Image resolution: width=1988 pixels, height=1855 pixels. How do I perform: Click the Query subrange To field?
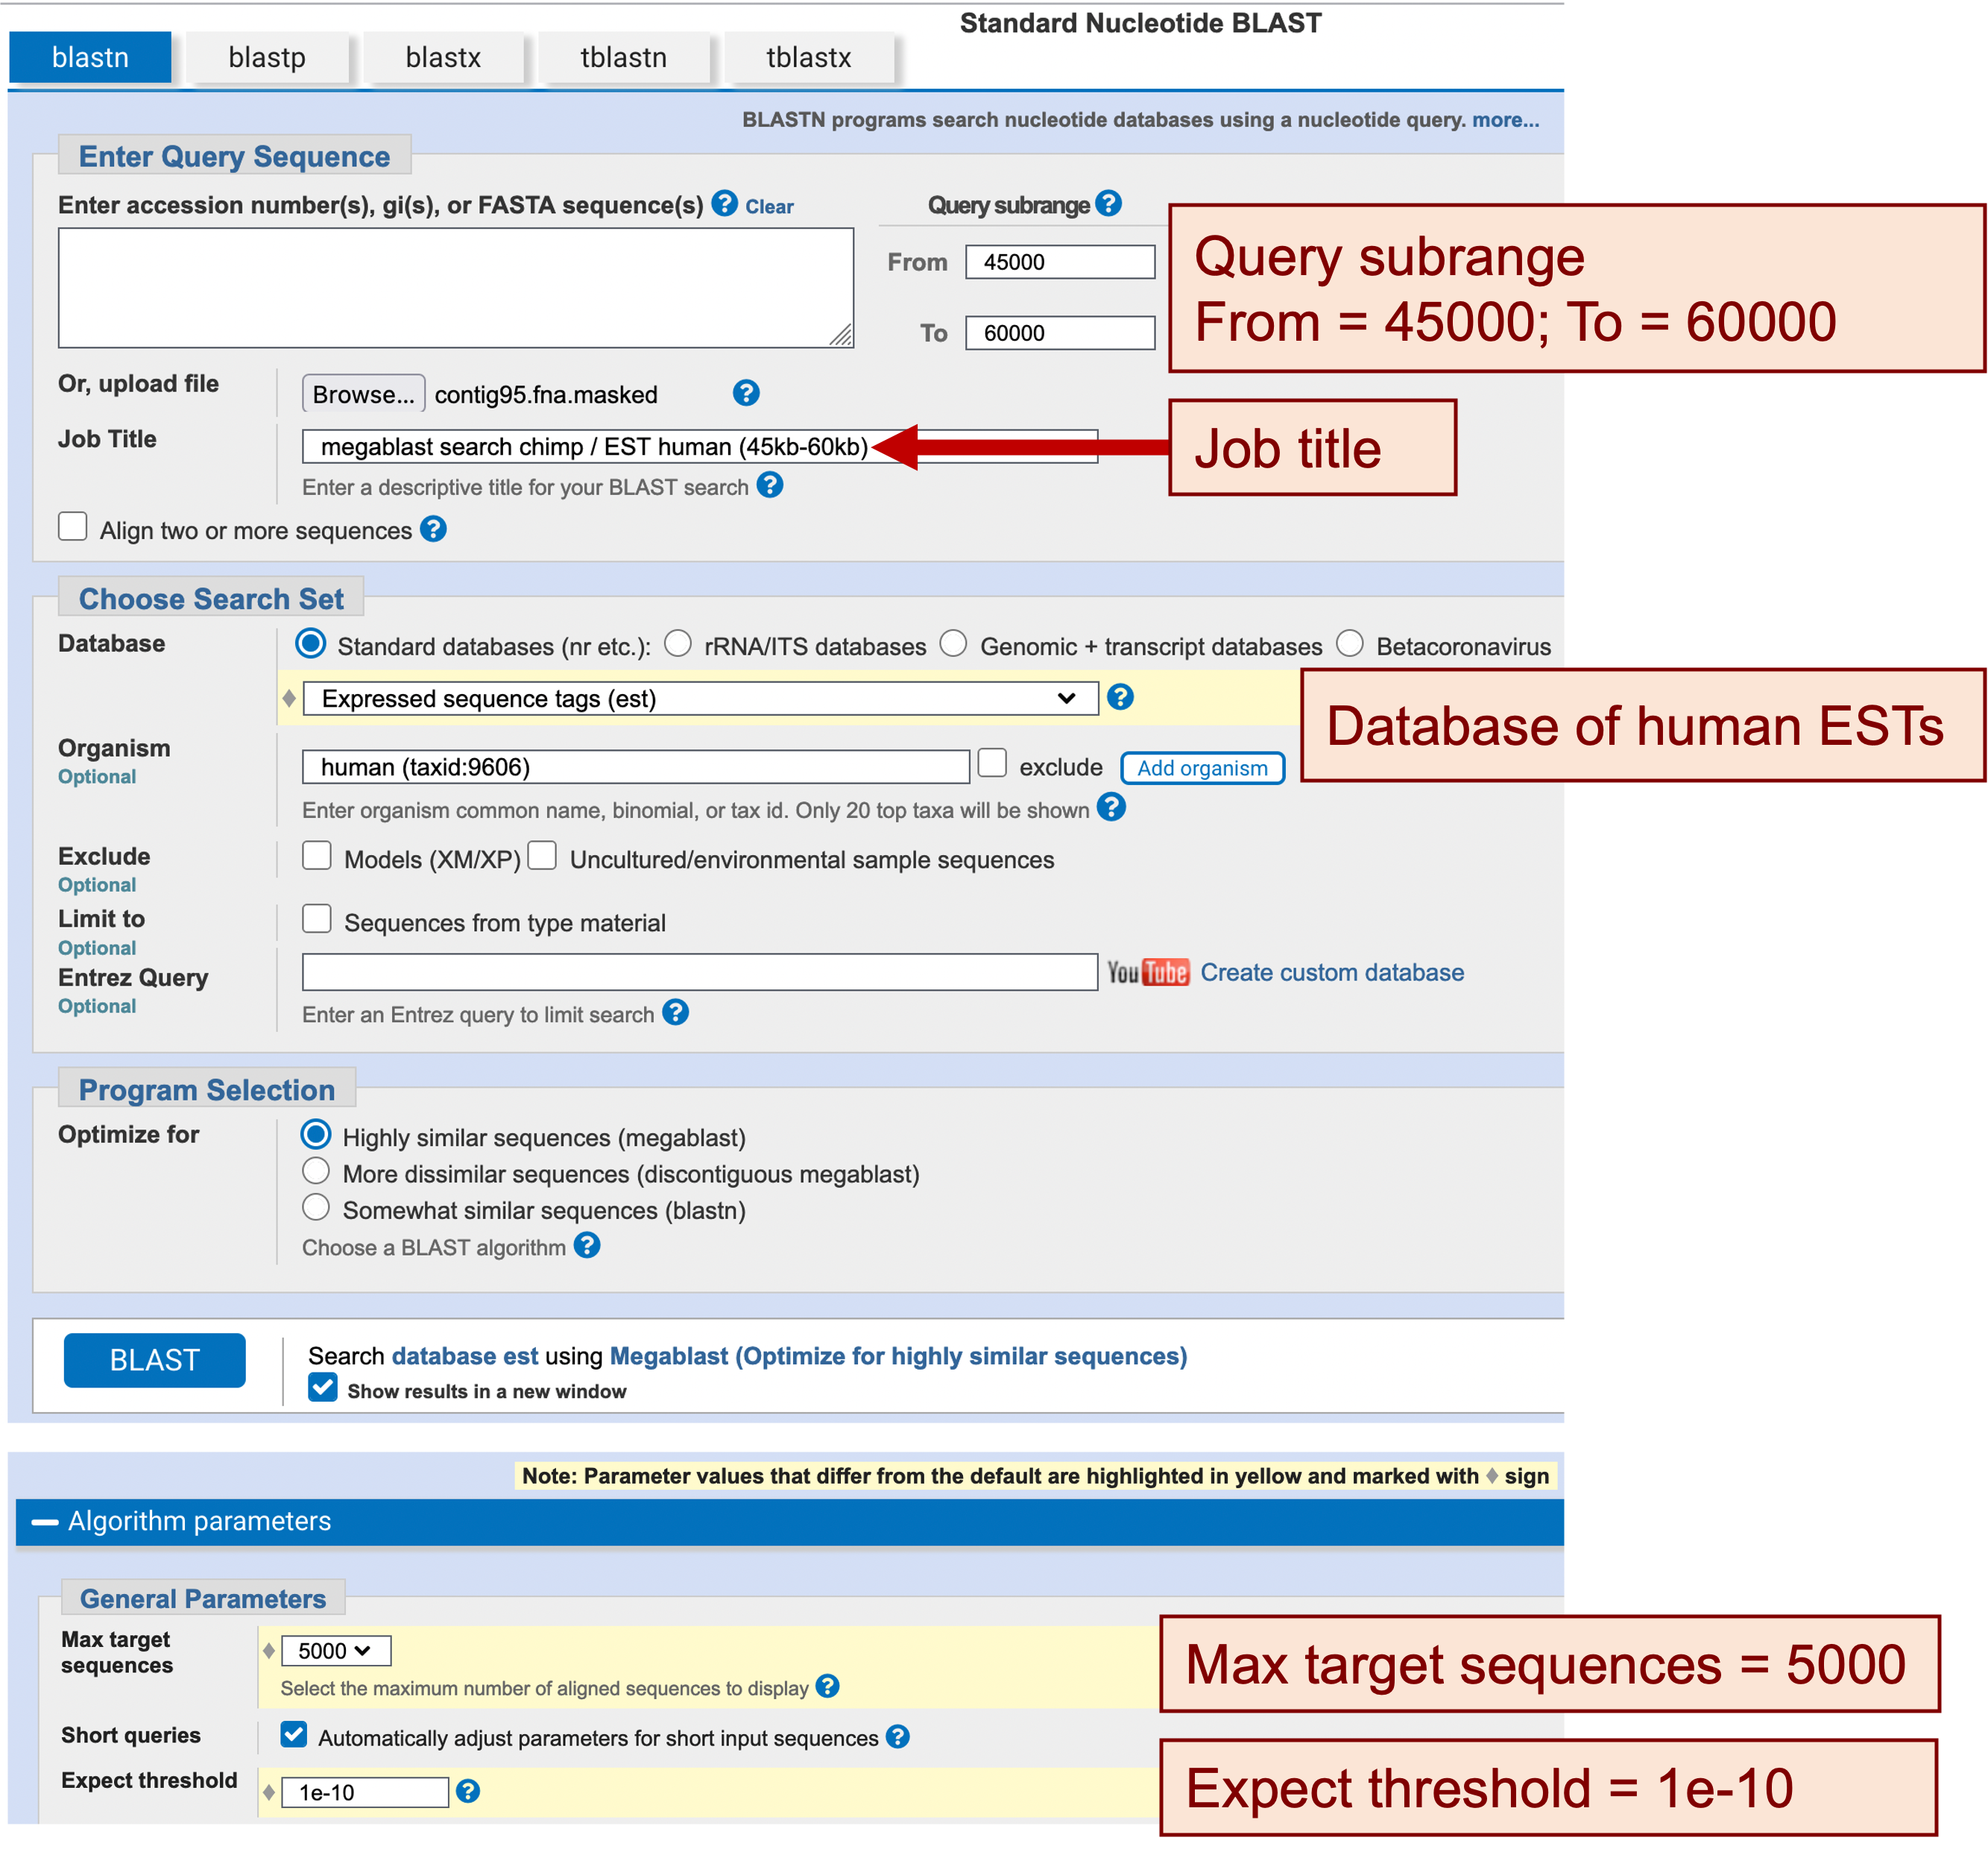(1060, 333)
